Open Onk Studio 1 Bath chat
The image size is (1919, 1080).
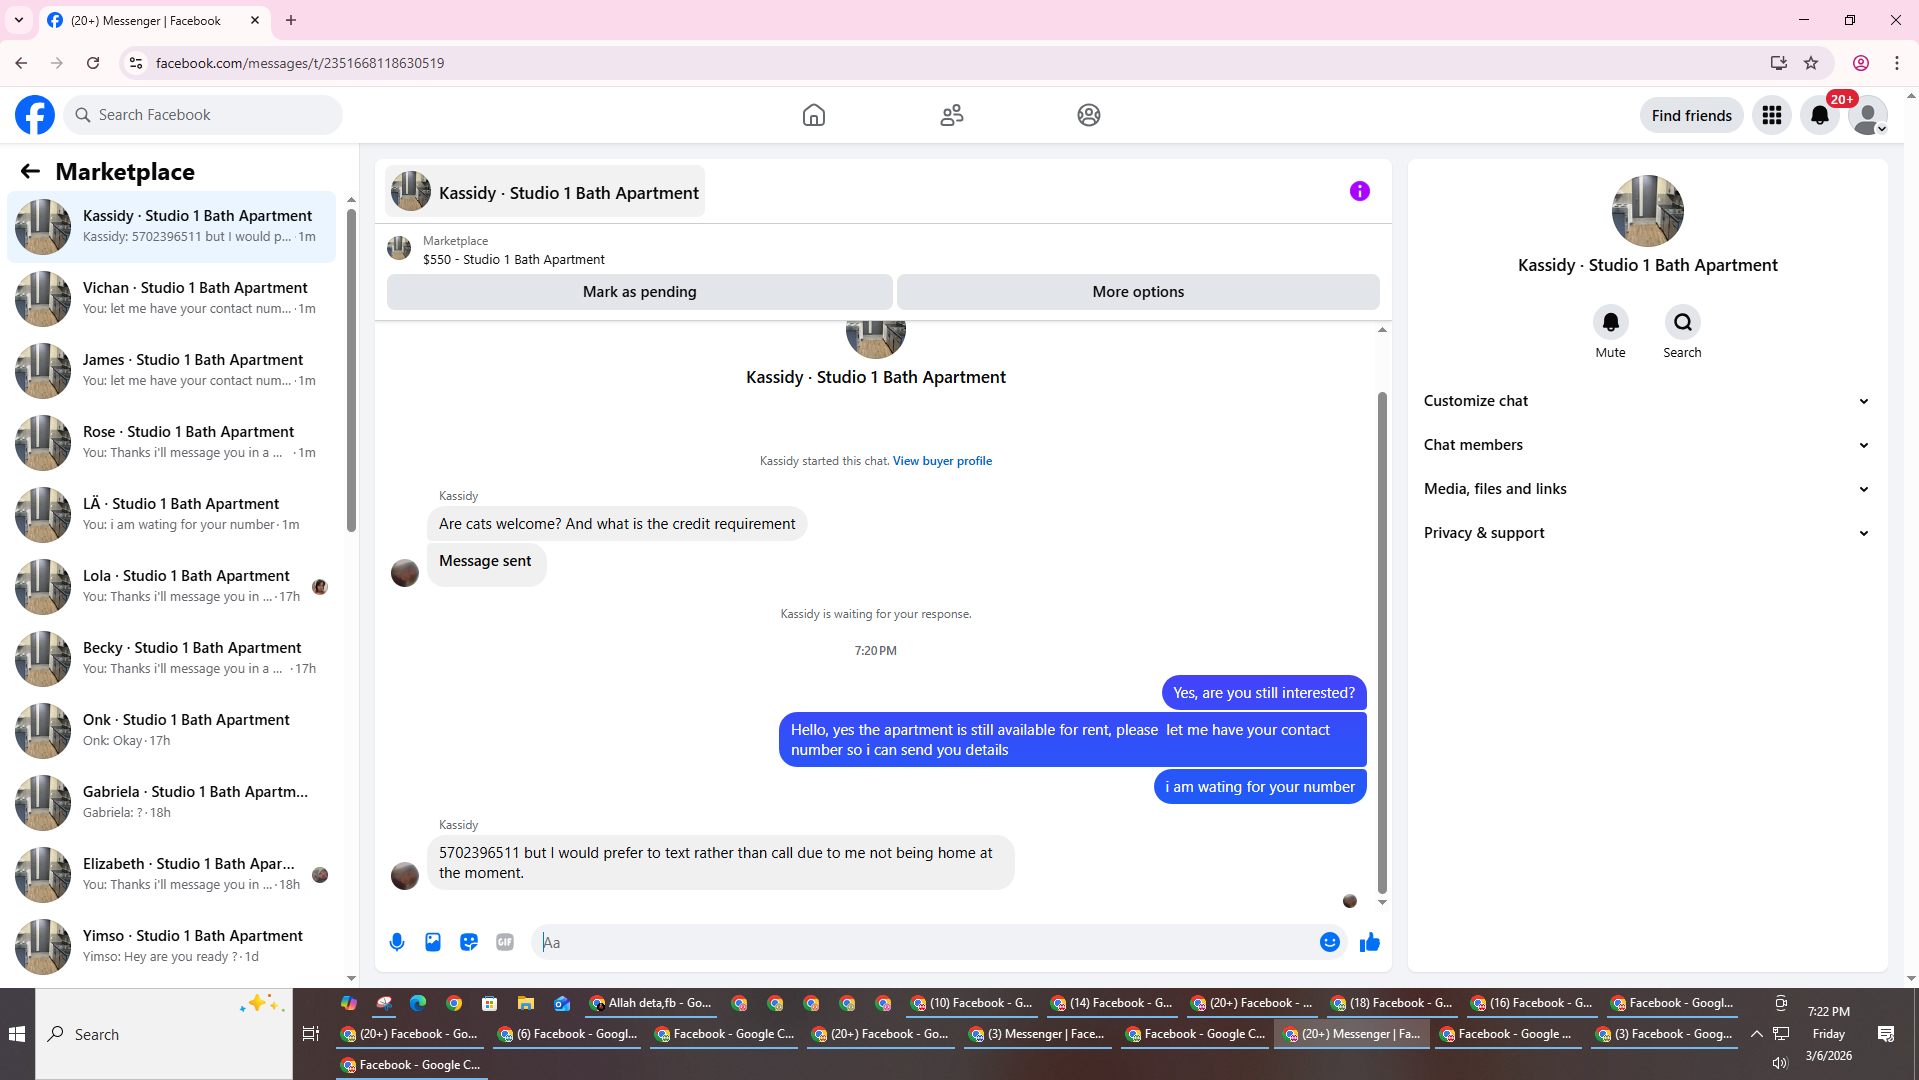[x=172, y=730]
